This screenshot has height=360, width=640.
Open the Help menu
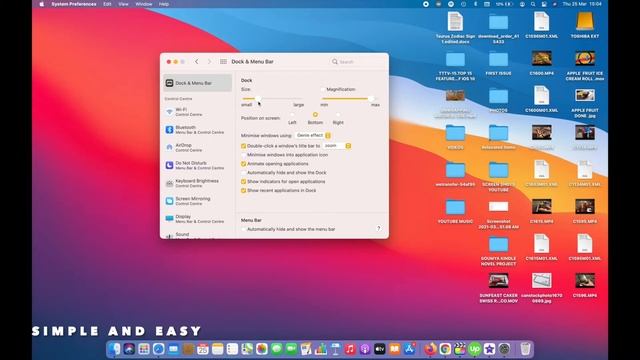tap(164, 4)
